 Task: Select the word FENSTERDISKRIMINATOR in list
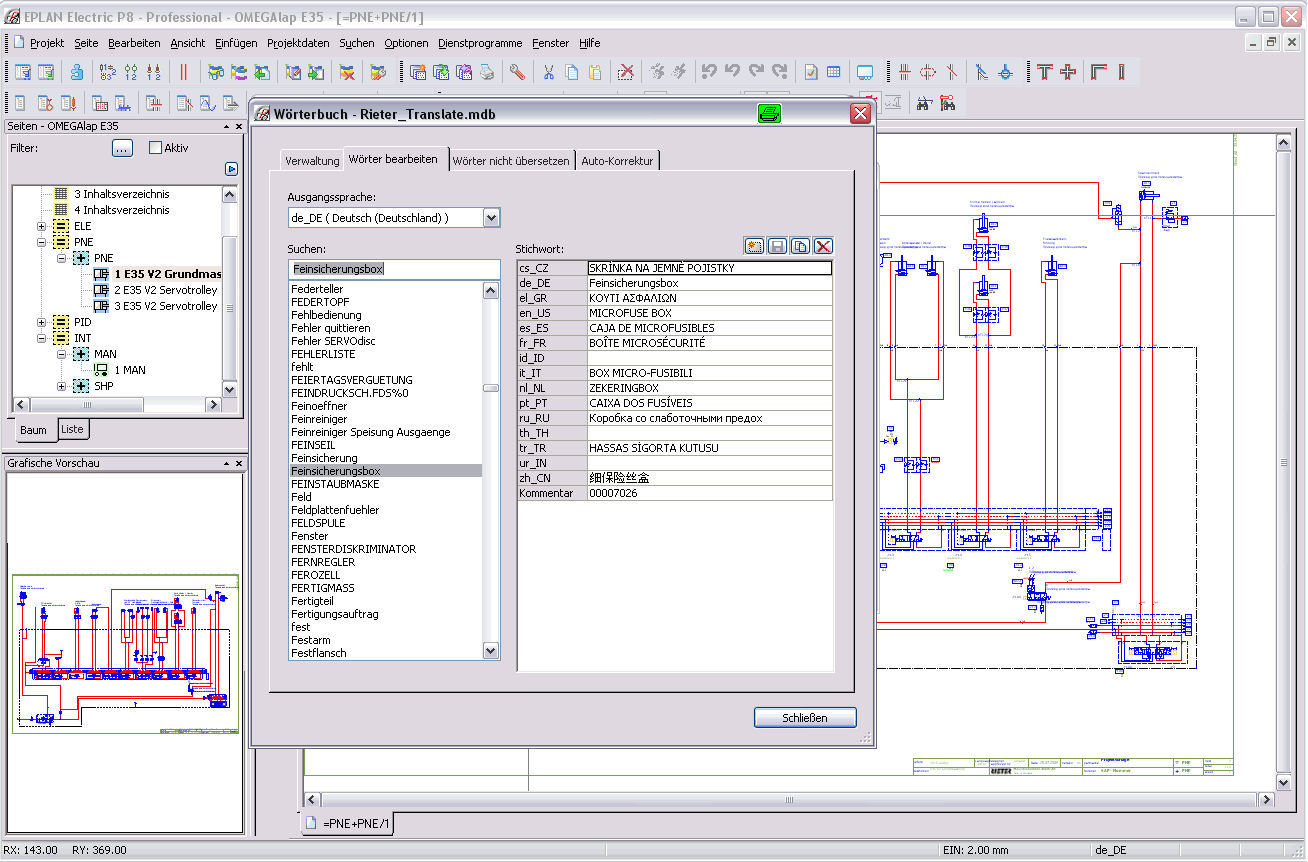353,549
